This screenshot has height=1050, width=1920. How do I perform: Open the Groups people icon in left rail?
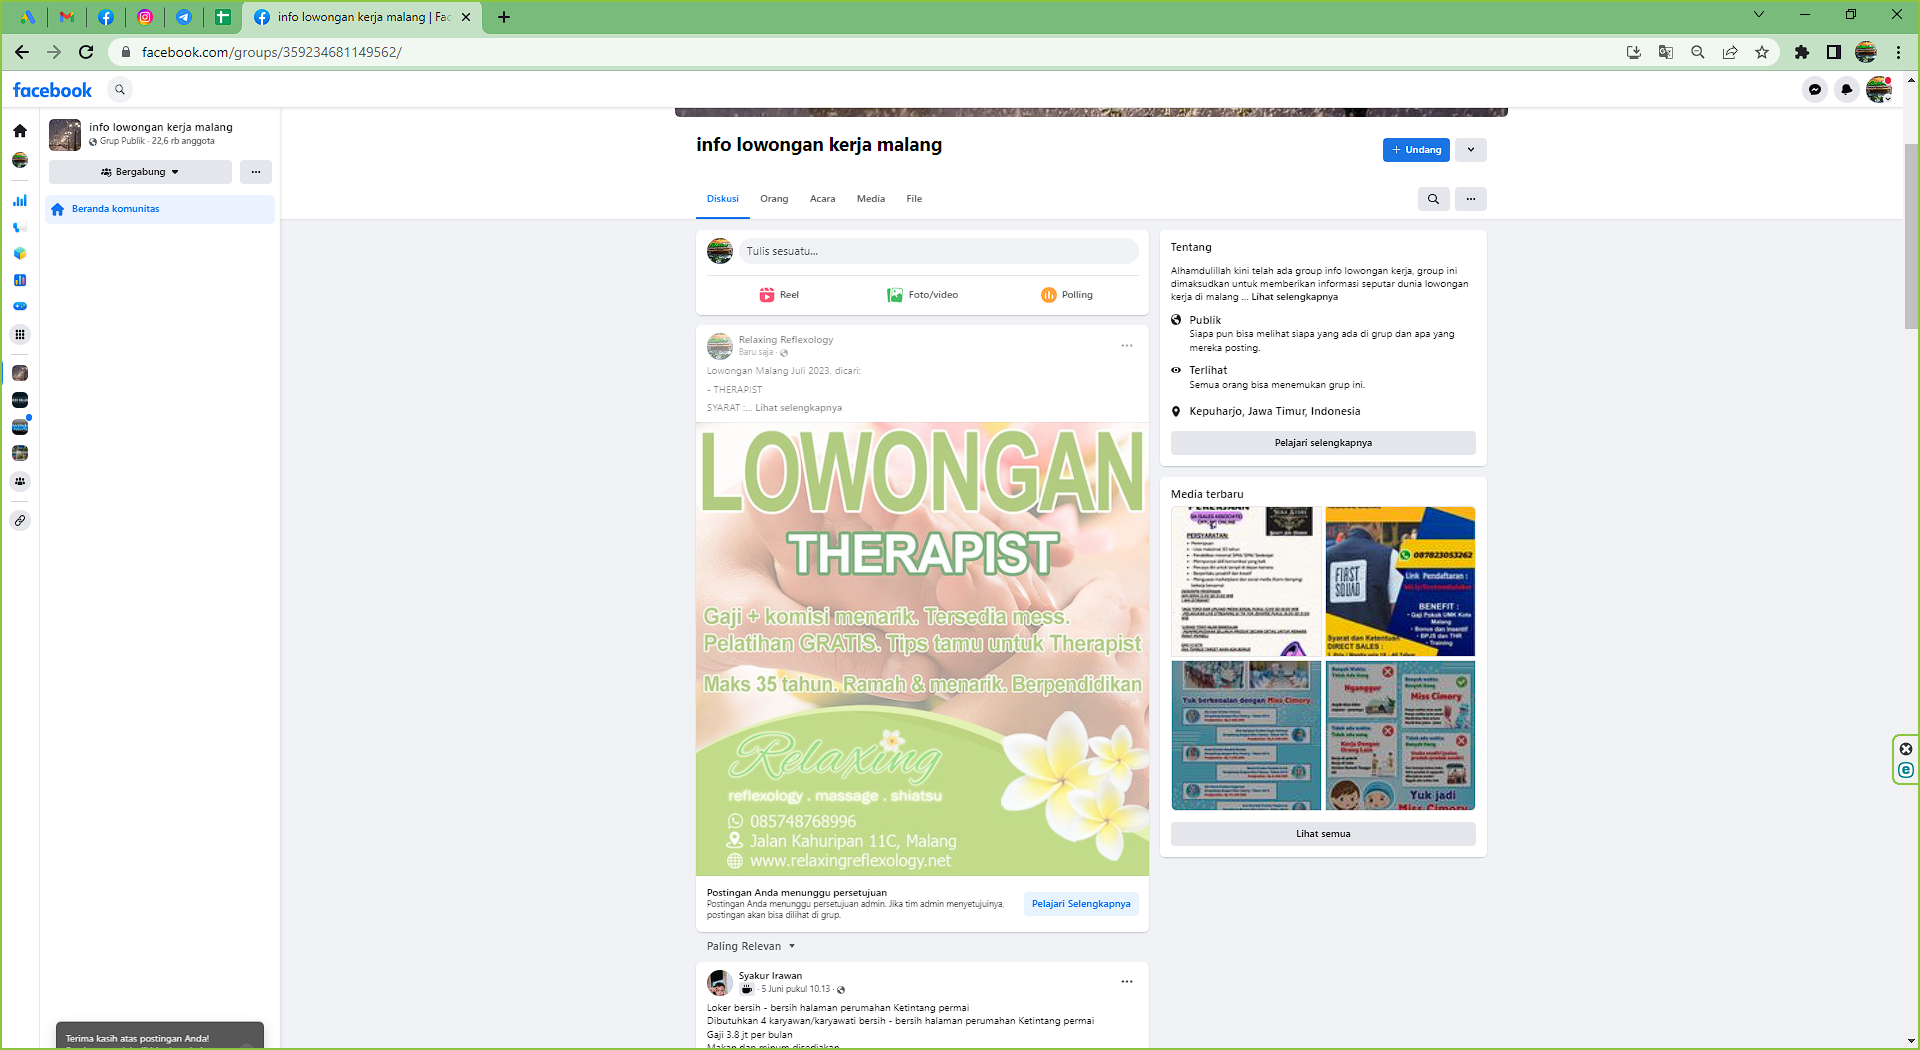click(20, 481)
